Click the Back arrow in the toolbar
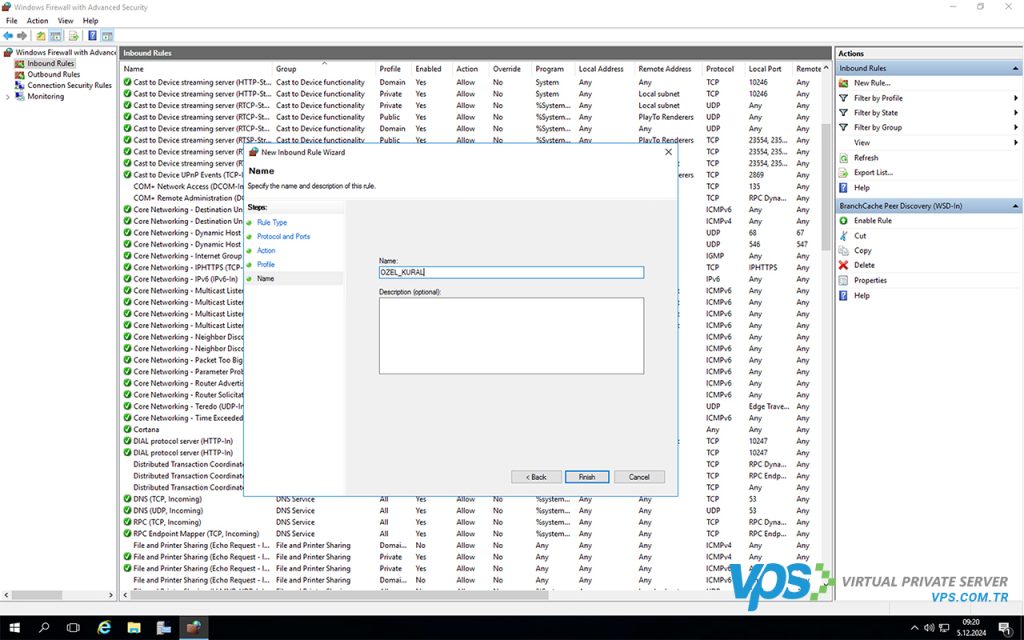This screenshot has height=640, width=1024. pyautogui.click(x=8, y=36)
